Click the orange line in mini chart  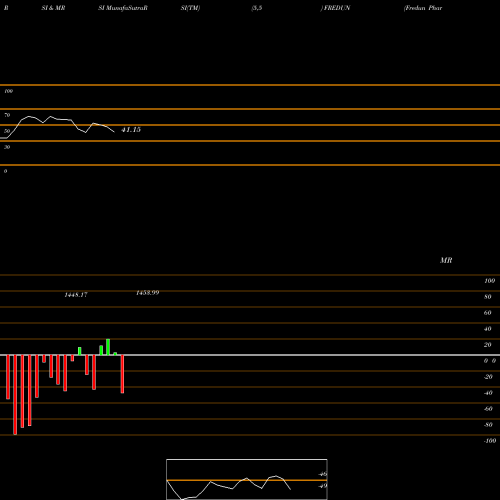click(247, 480)
